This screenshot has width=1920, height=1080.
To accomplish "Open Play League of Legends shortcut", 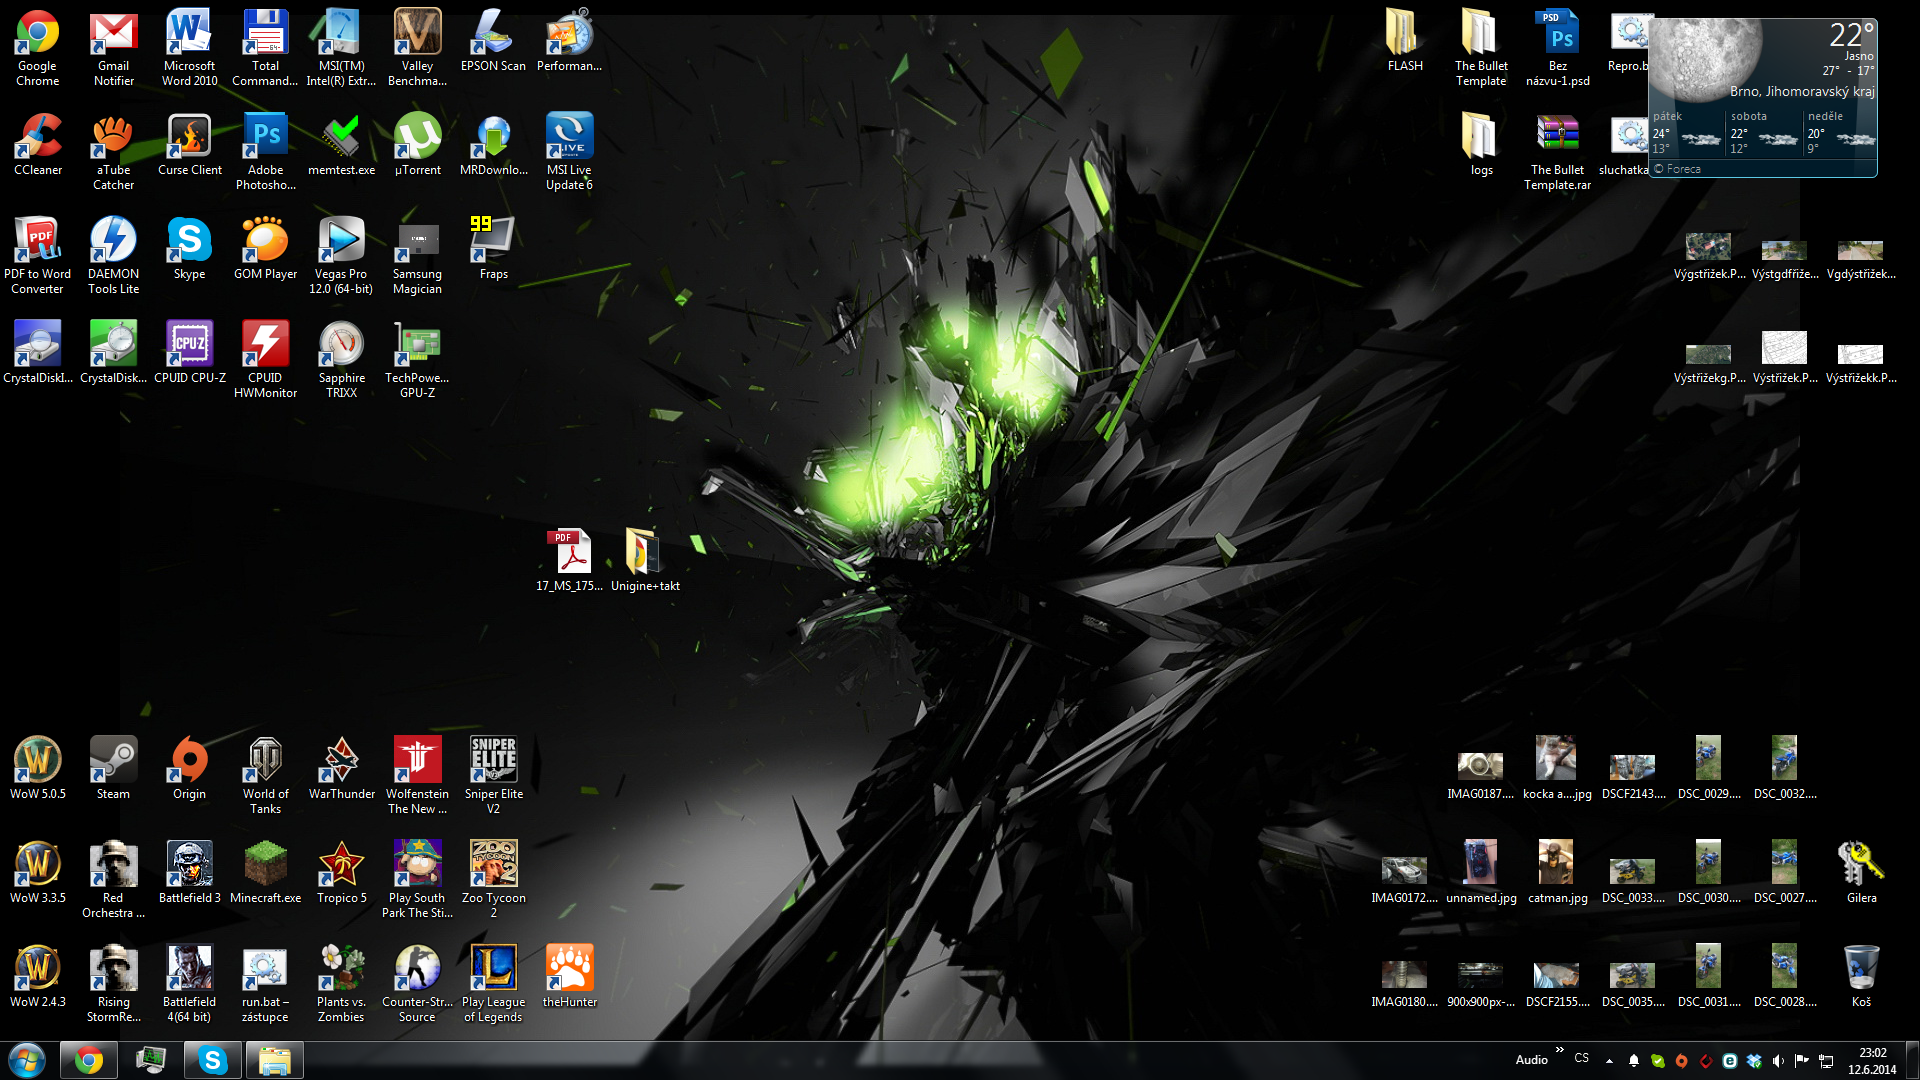I will point(493,969).
